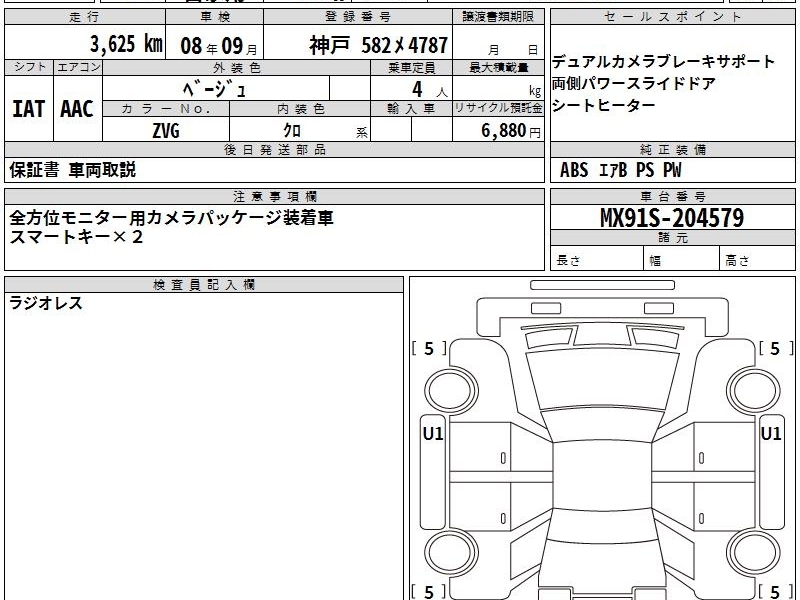Screen dimensions: 800x600
Task: Click the 乗車定員 header
Action: pyautogui.click(x=411, y=67)
